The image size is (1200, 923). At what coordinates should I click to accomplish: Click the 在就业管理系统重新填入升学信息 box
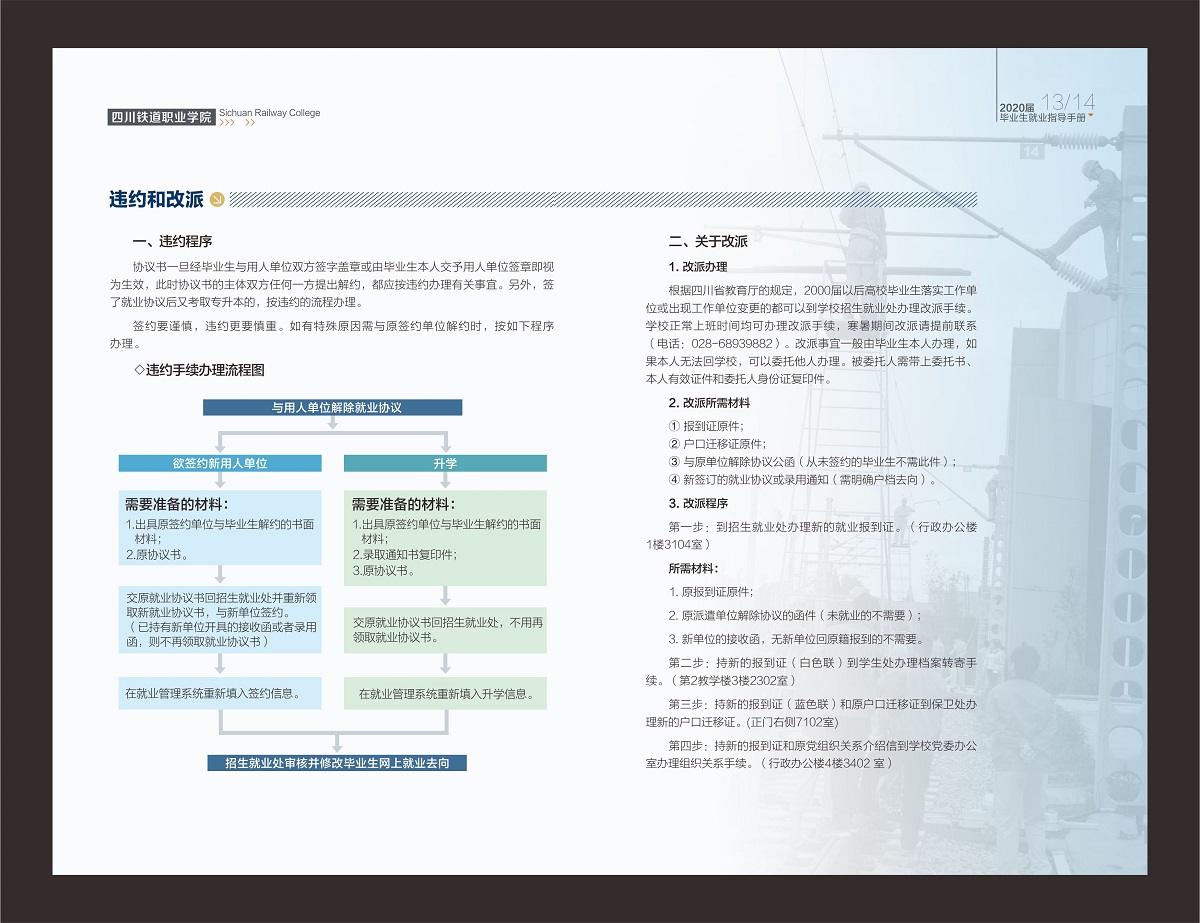tap(445, 694)
